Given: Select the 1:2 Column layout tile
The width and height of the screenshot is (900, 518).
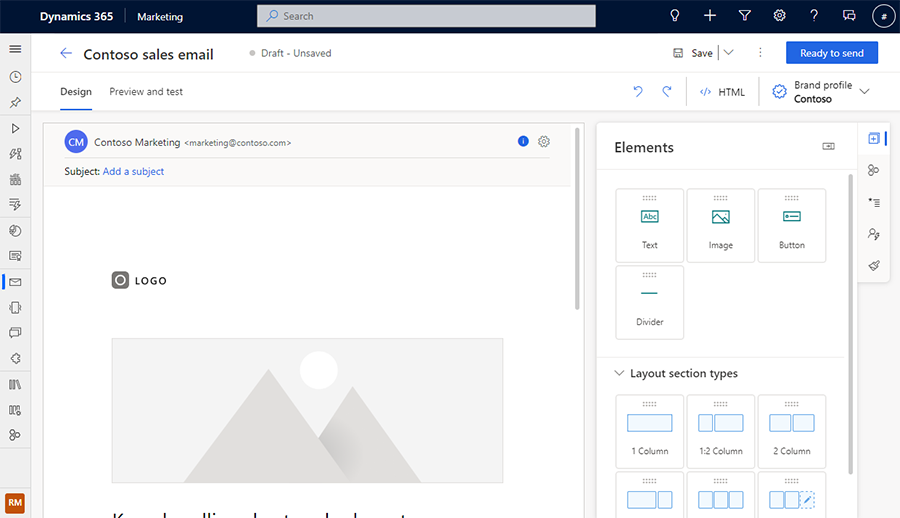Looking at the screenshot, I should pos(721,431).
